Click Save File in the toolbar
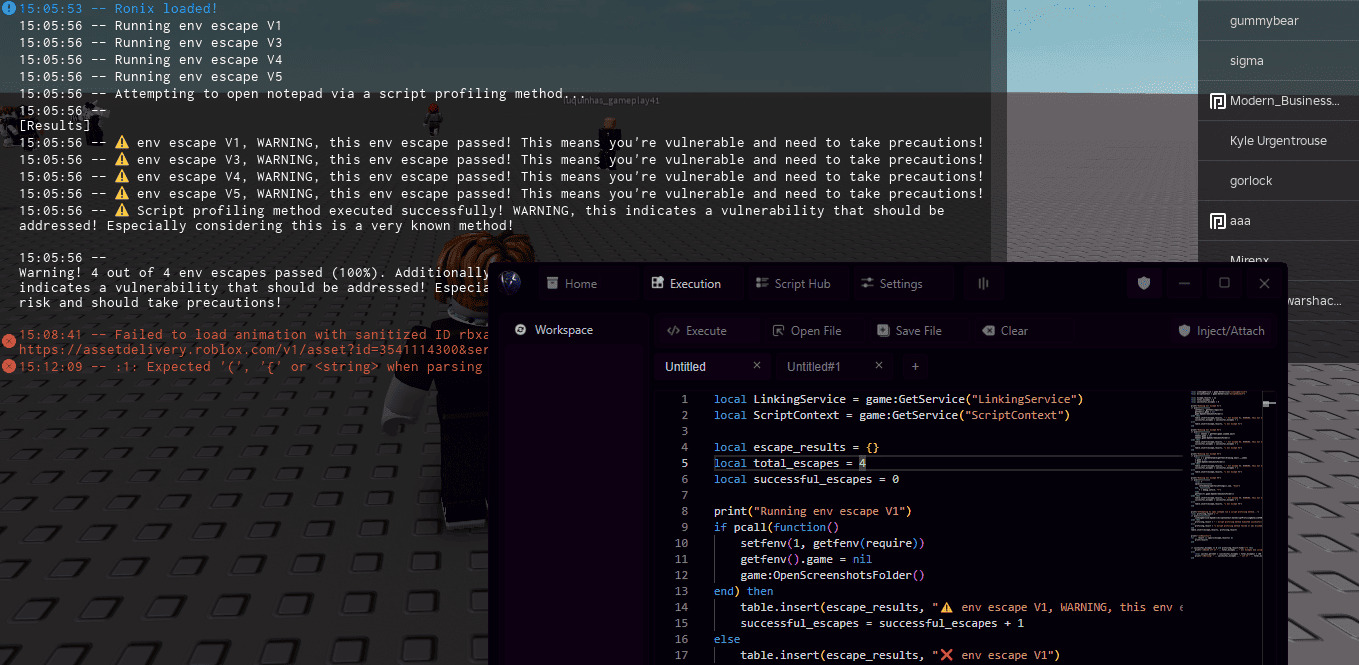This screenshot has height=665, width=1359. click(x=909, y=331)
